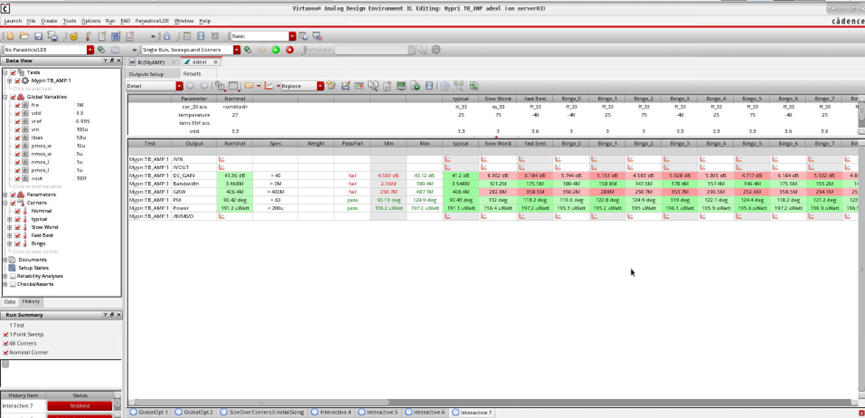Open the Interactive.6 bottom tab
The image size is (865, 418).
click(426, 412)
